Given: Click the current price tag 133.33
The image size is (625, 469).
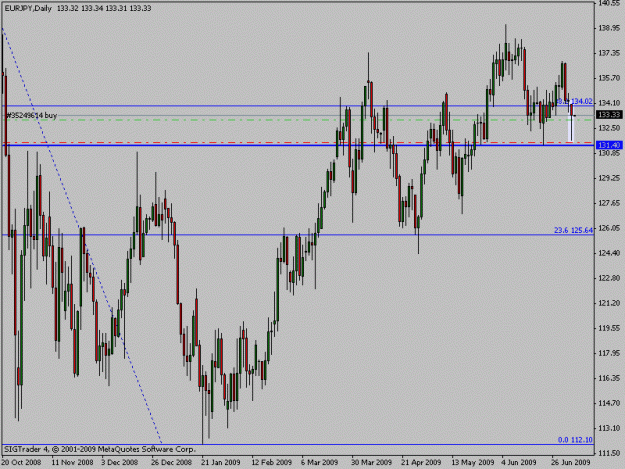Looking at the screenshot, I should (609, 115).
